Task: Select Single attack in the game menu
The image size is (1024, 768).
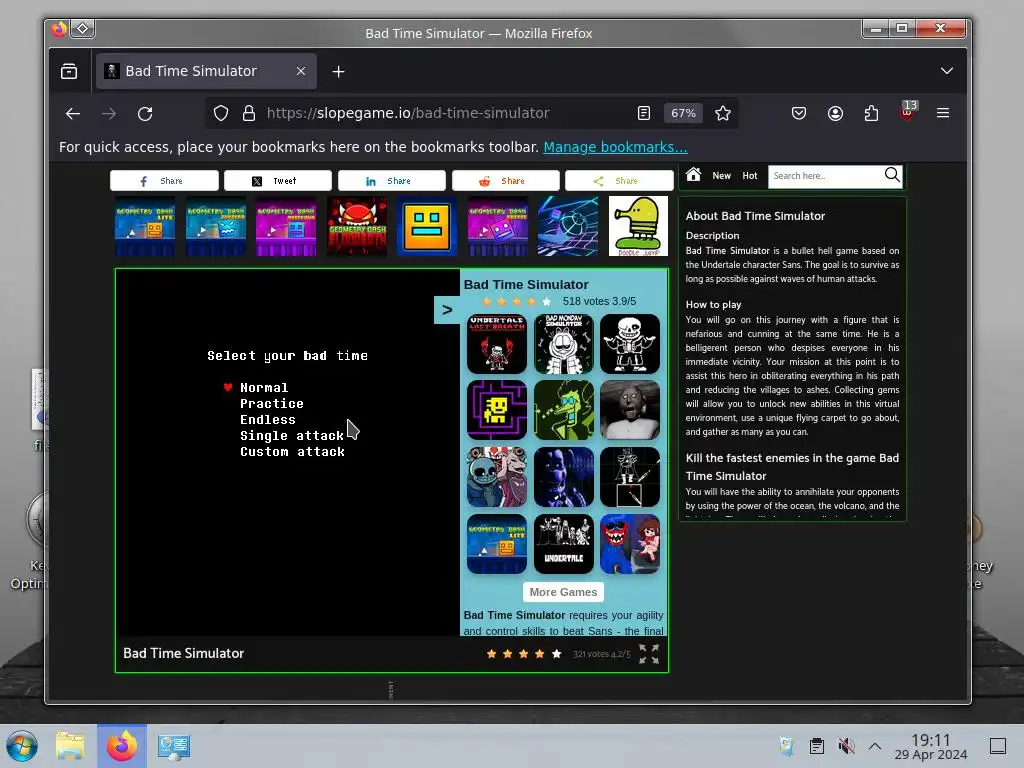Action: tap(291, 436)
